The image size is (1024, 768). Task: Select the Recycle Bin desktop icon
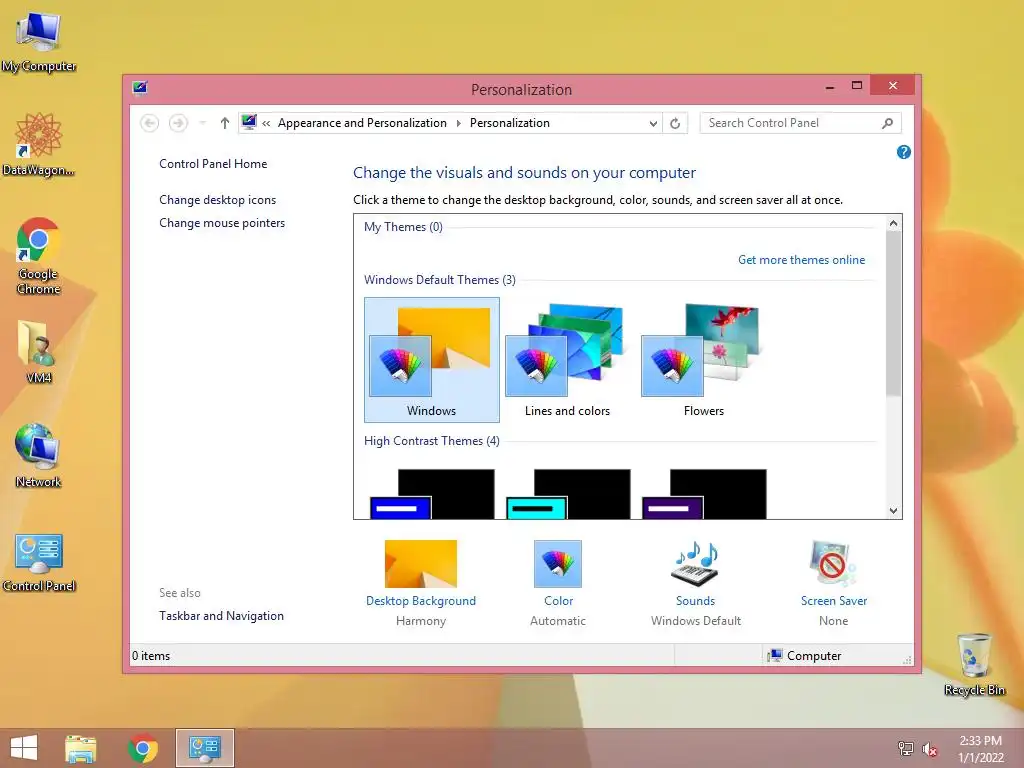coord(974,664)
